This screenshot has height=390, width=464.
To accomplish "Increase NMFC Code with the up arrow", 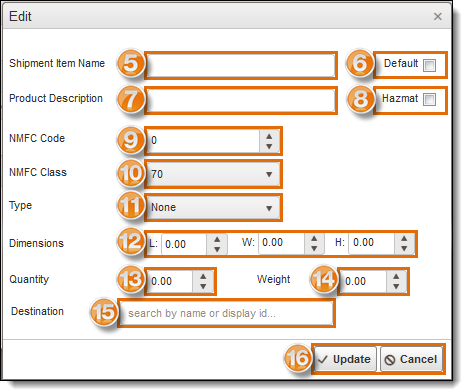I will click(x=269, y=136).
